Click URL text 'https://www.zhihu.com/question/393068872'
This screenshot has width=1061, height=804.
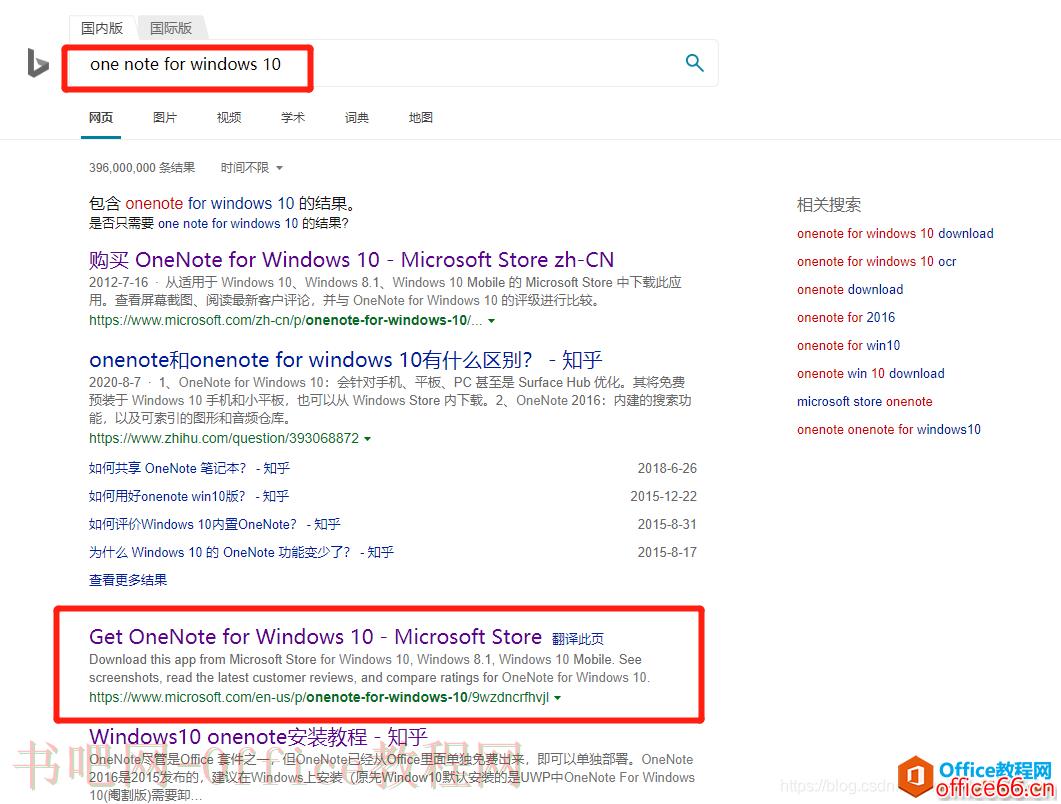pos(223,439)
